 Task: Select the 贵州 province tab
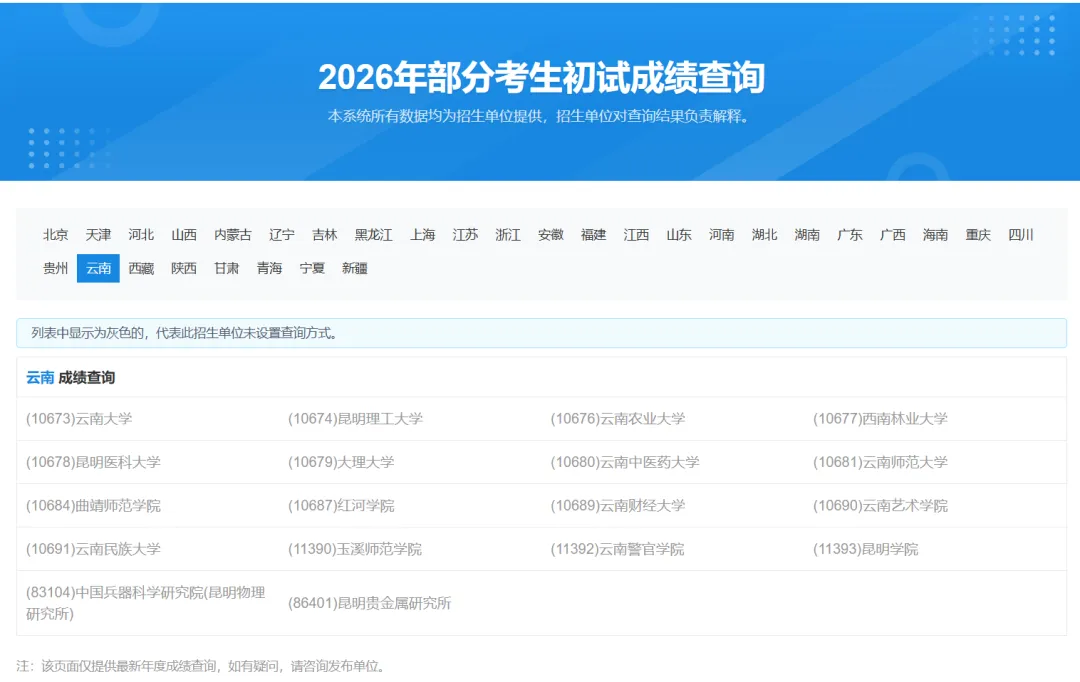[x=56, y=268]
